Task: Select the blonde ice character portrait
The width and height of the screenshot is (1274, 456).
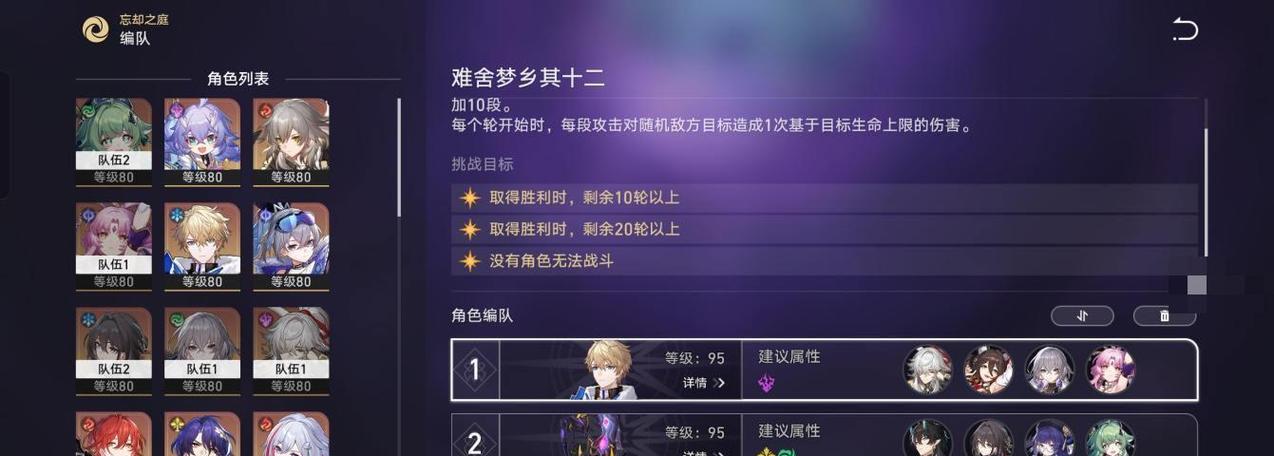Action: pos(202,246)
